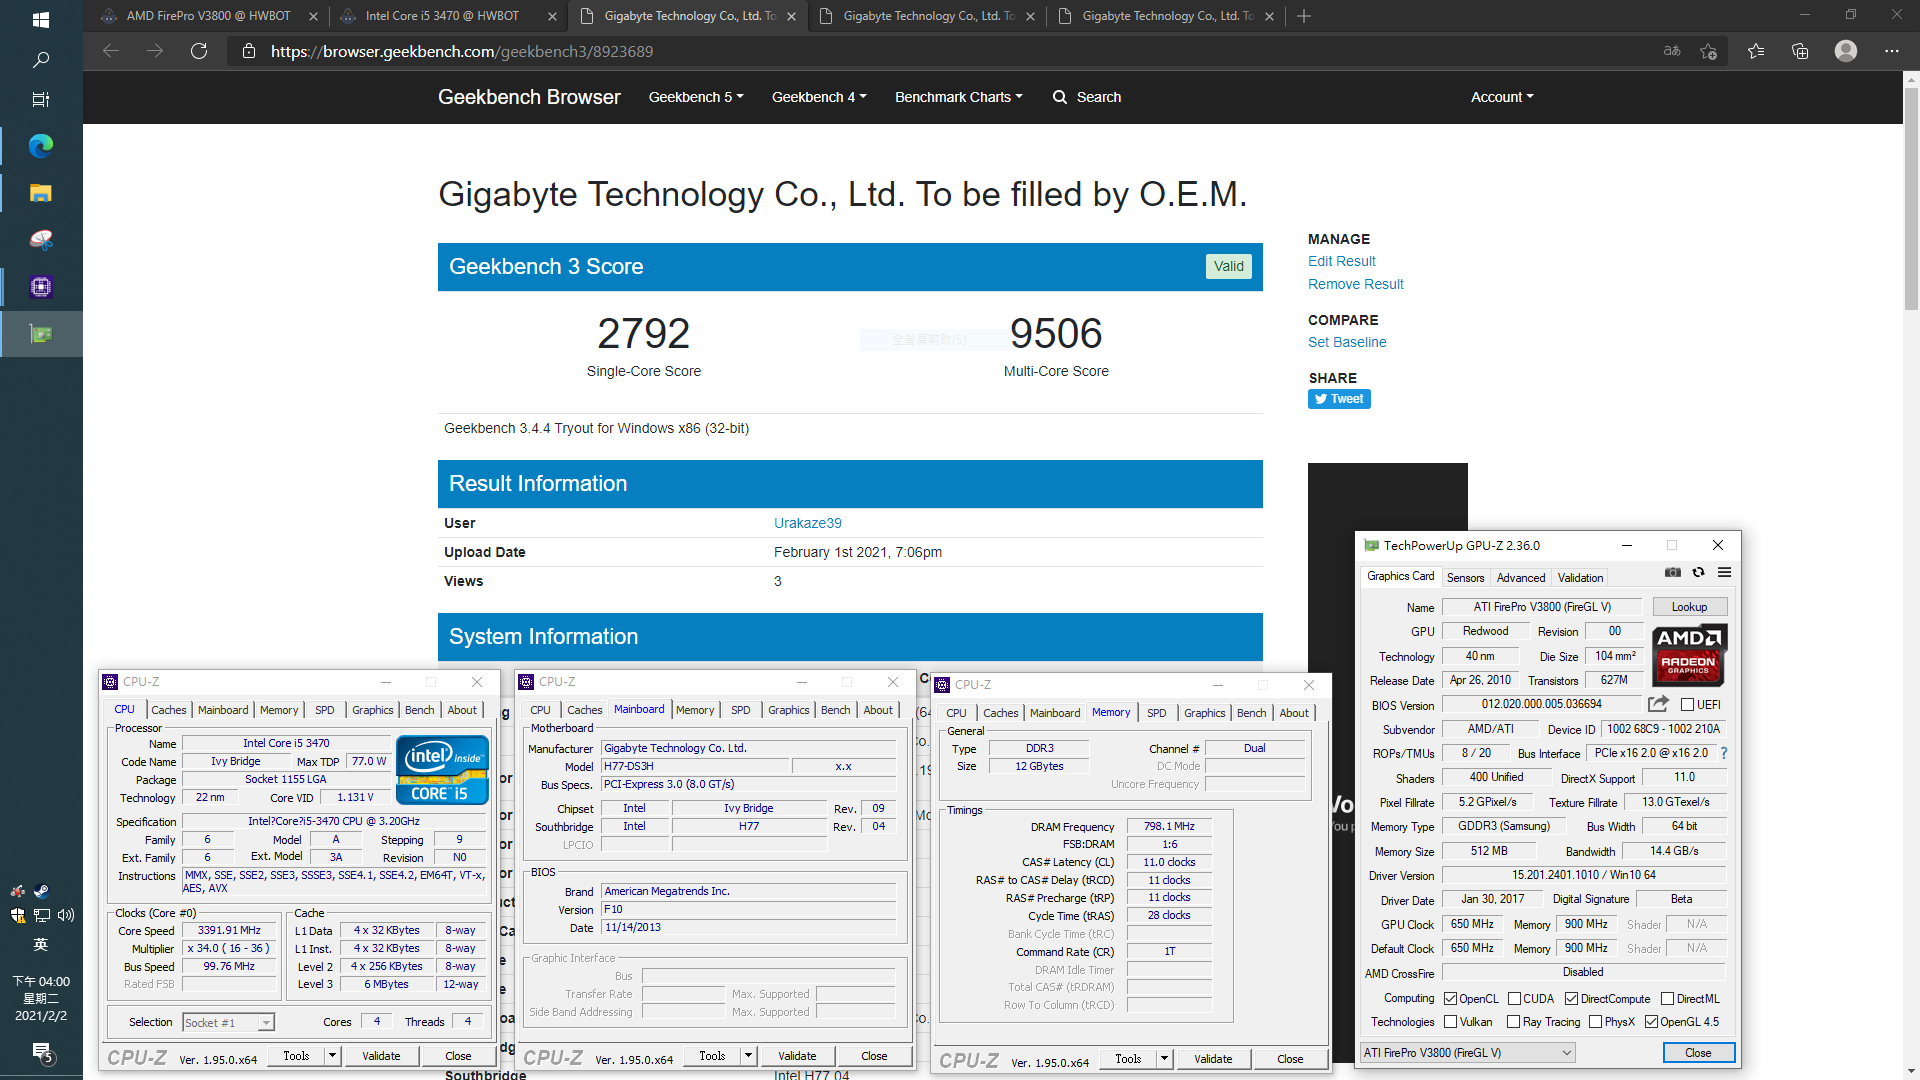The image size is (1920, 1080).
Task: Toggle the Vulkan checkbox
Action: click(1451, 1022)
